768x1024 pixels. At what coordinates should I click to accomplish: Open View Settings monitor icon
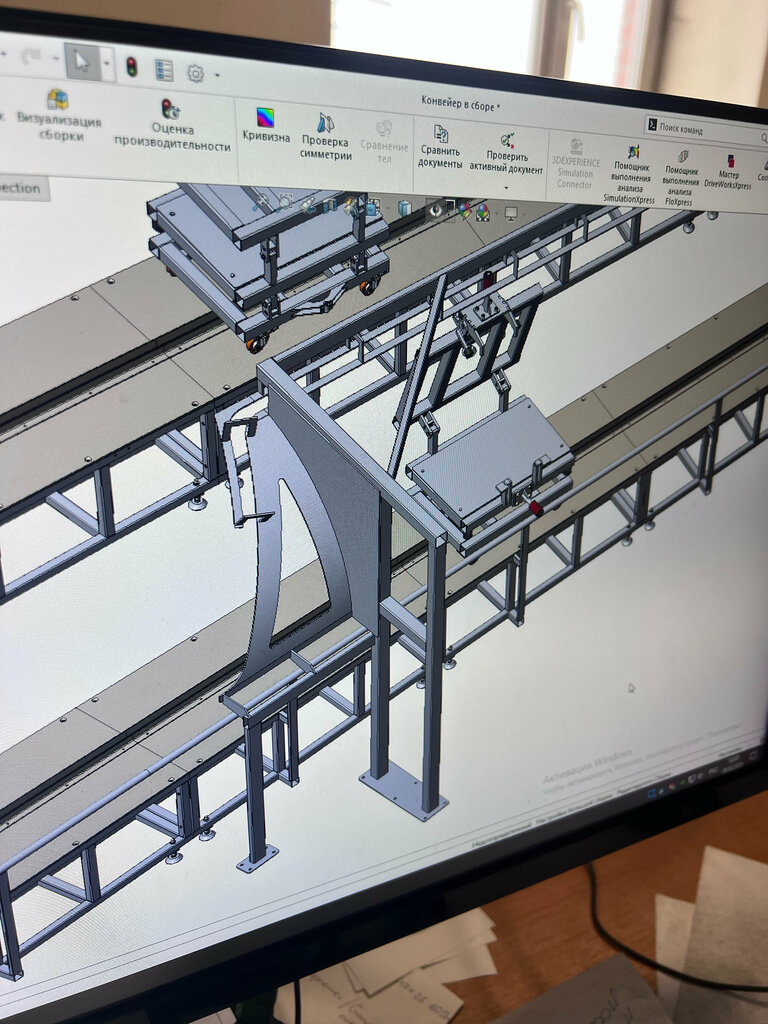(x=511, y=213)
